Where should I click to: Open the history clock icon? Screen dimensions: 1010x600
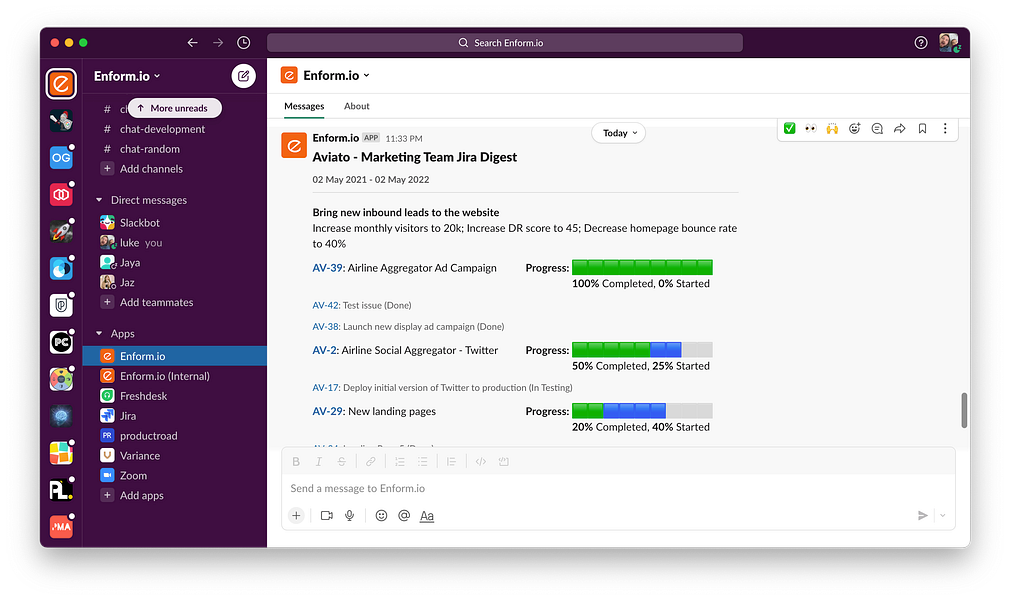tap(243, 43)
